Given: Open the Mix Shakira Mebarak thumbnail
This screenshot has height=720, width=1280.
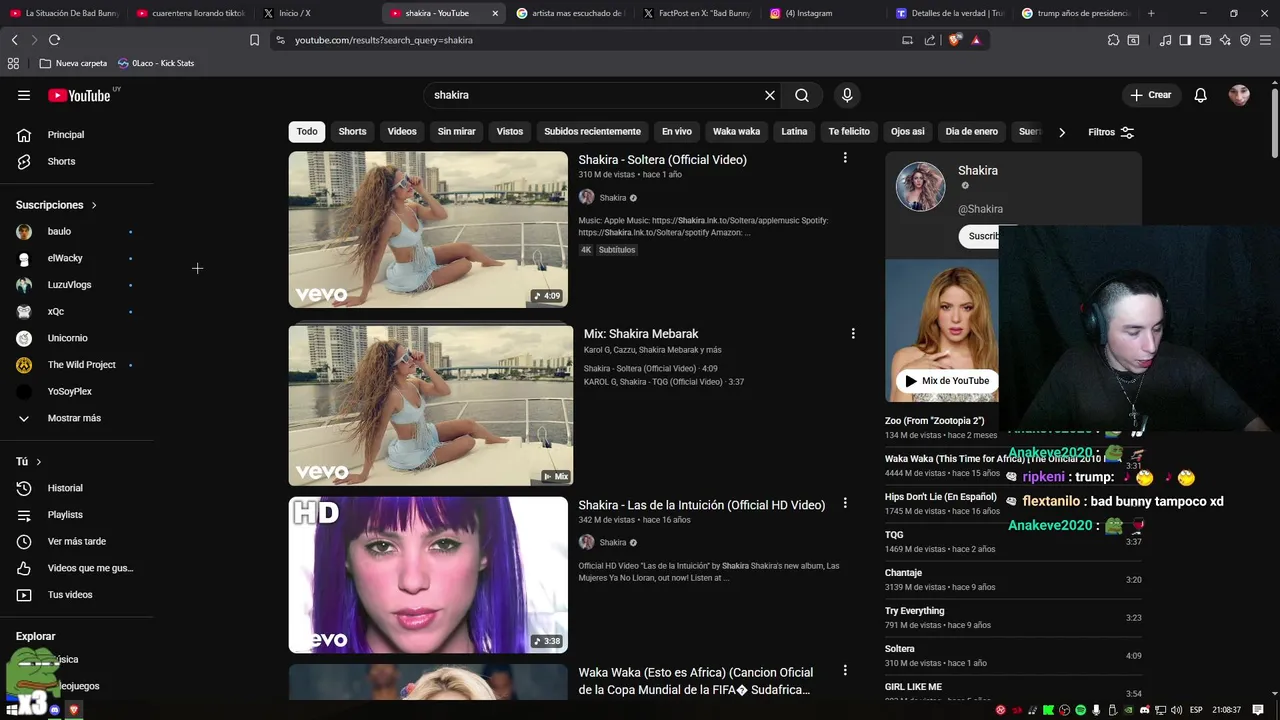Looking at the screenshot, I should (431, 405).
